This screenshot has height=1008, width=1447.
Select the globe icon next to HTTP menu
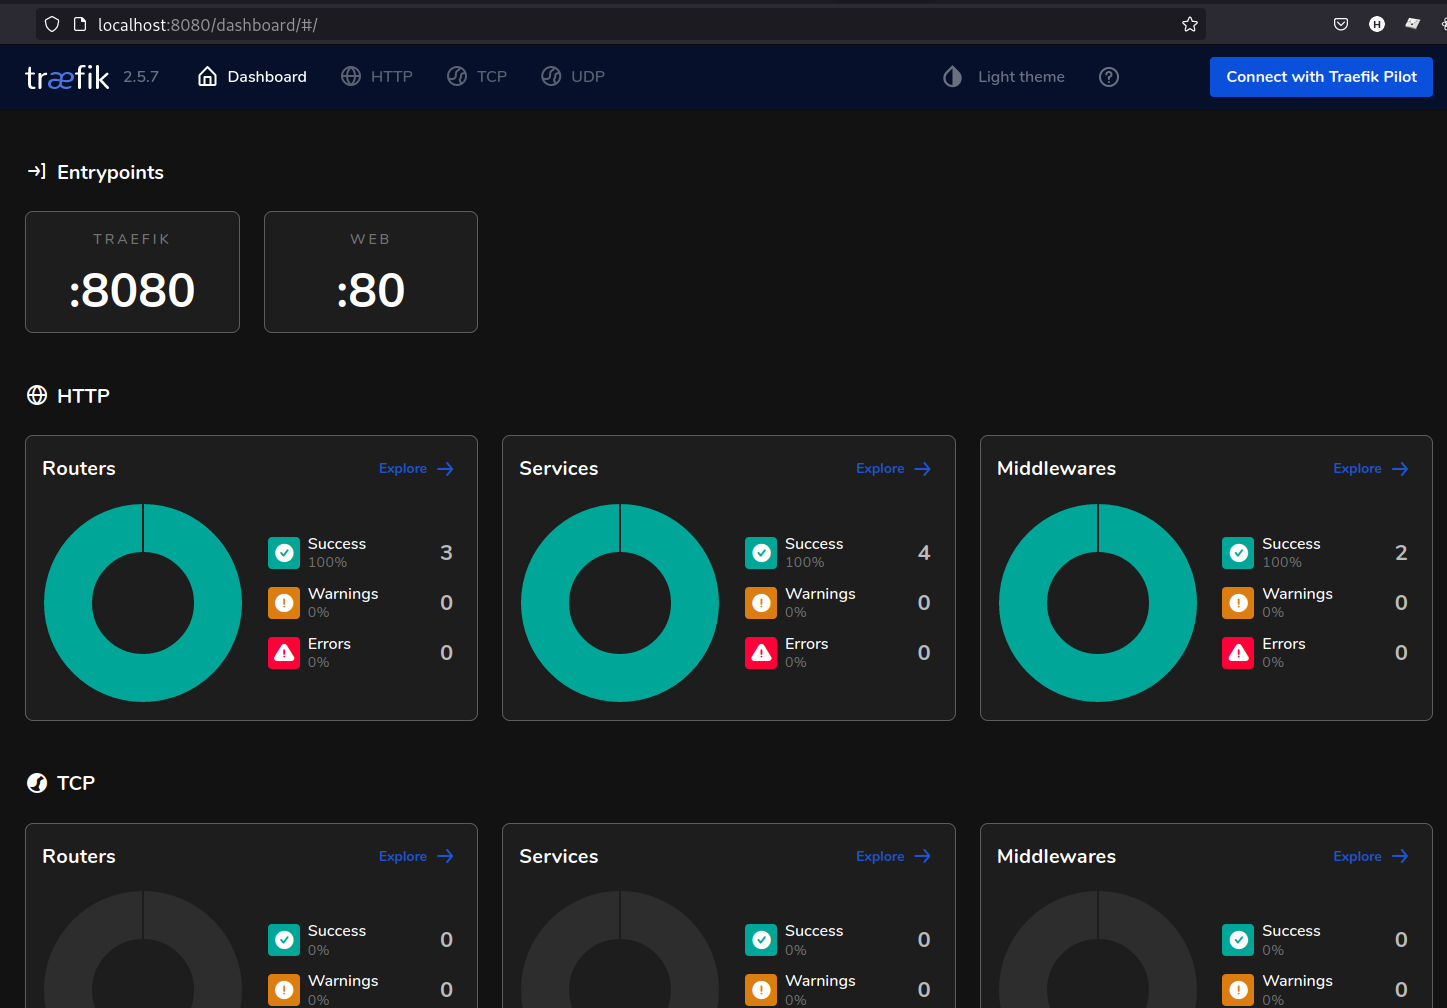pos(350,76)
